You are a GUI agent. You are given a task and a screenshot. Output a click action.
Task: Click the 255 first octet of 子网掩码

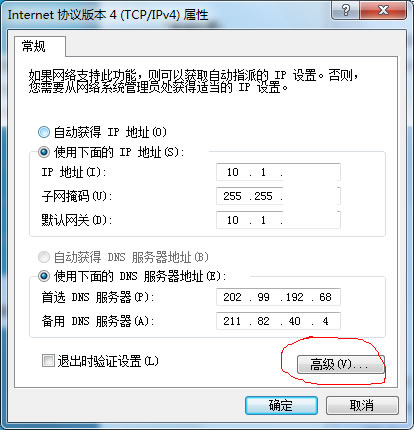click(232, 196)
